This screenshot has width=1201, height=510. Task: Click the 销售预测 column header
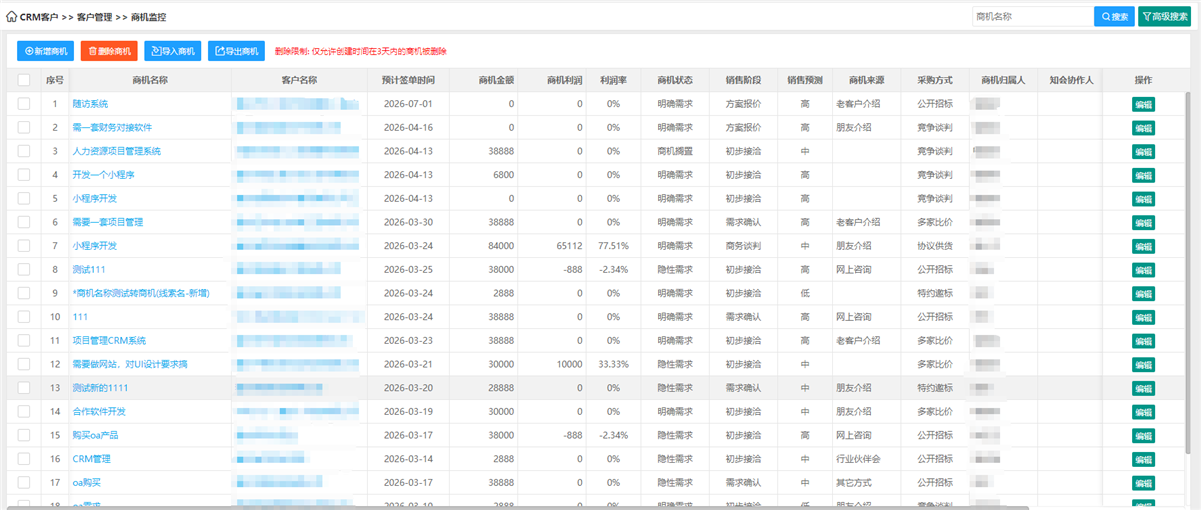click(805, 80)
